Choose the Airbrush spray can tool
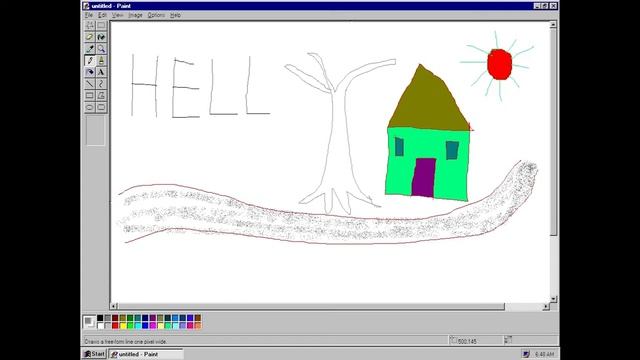The width and height of the screenshot is (640, 360). pos(90,72)
